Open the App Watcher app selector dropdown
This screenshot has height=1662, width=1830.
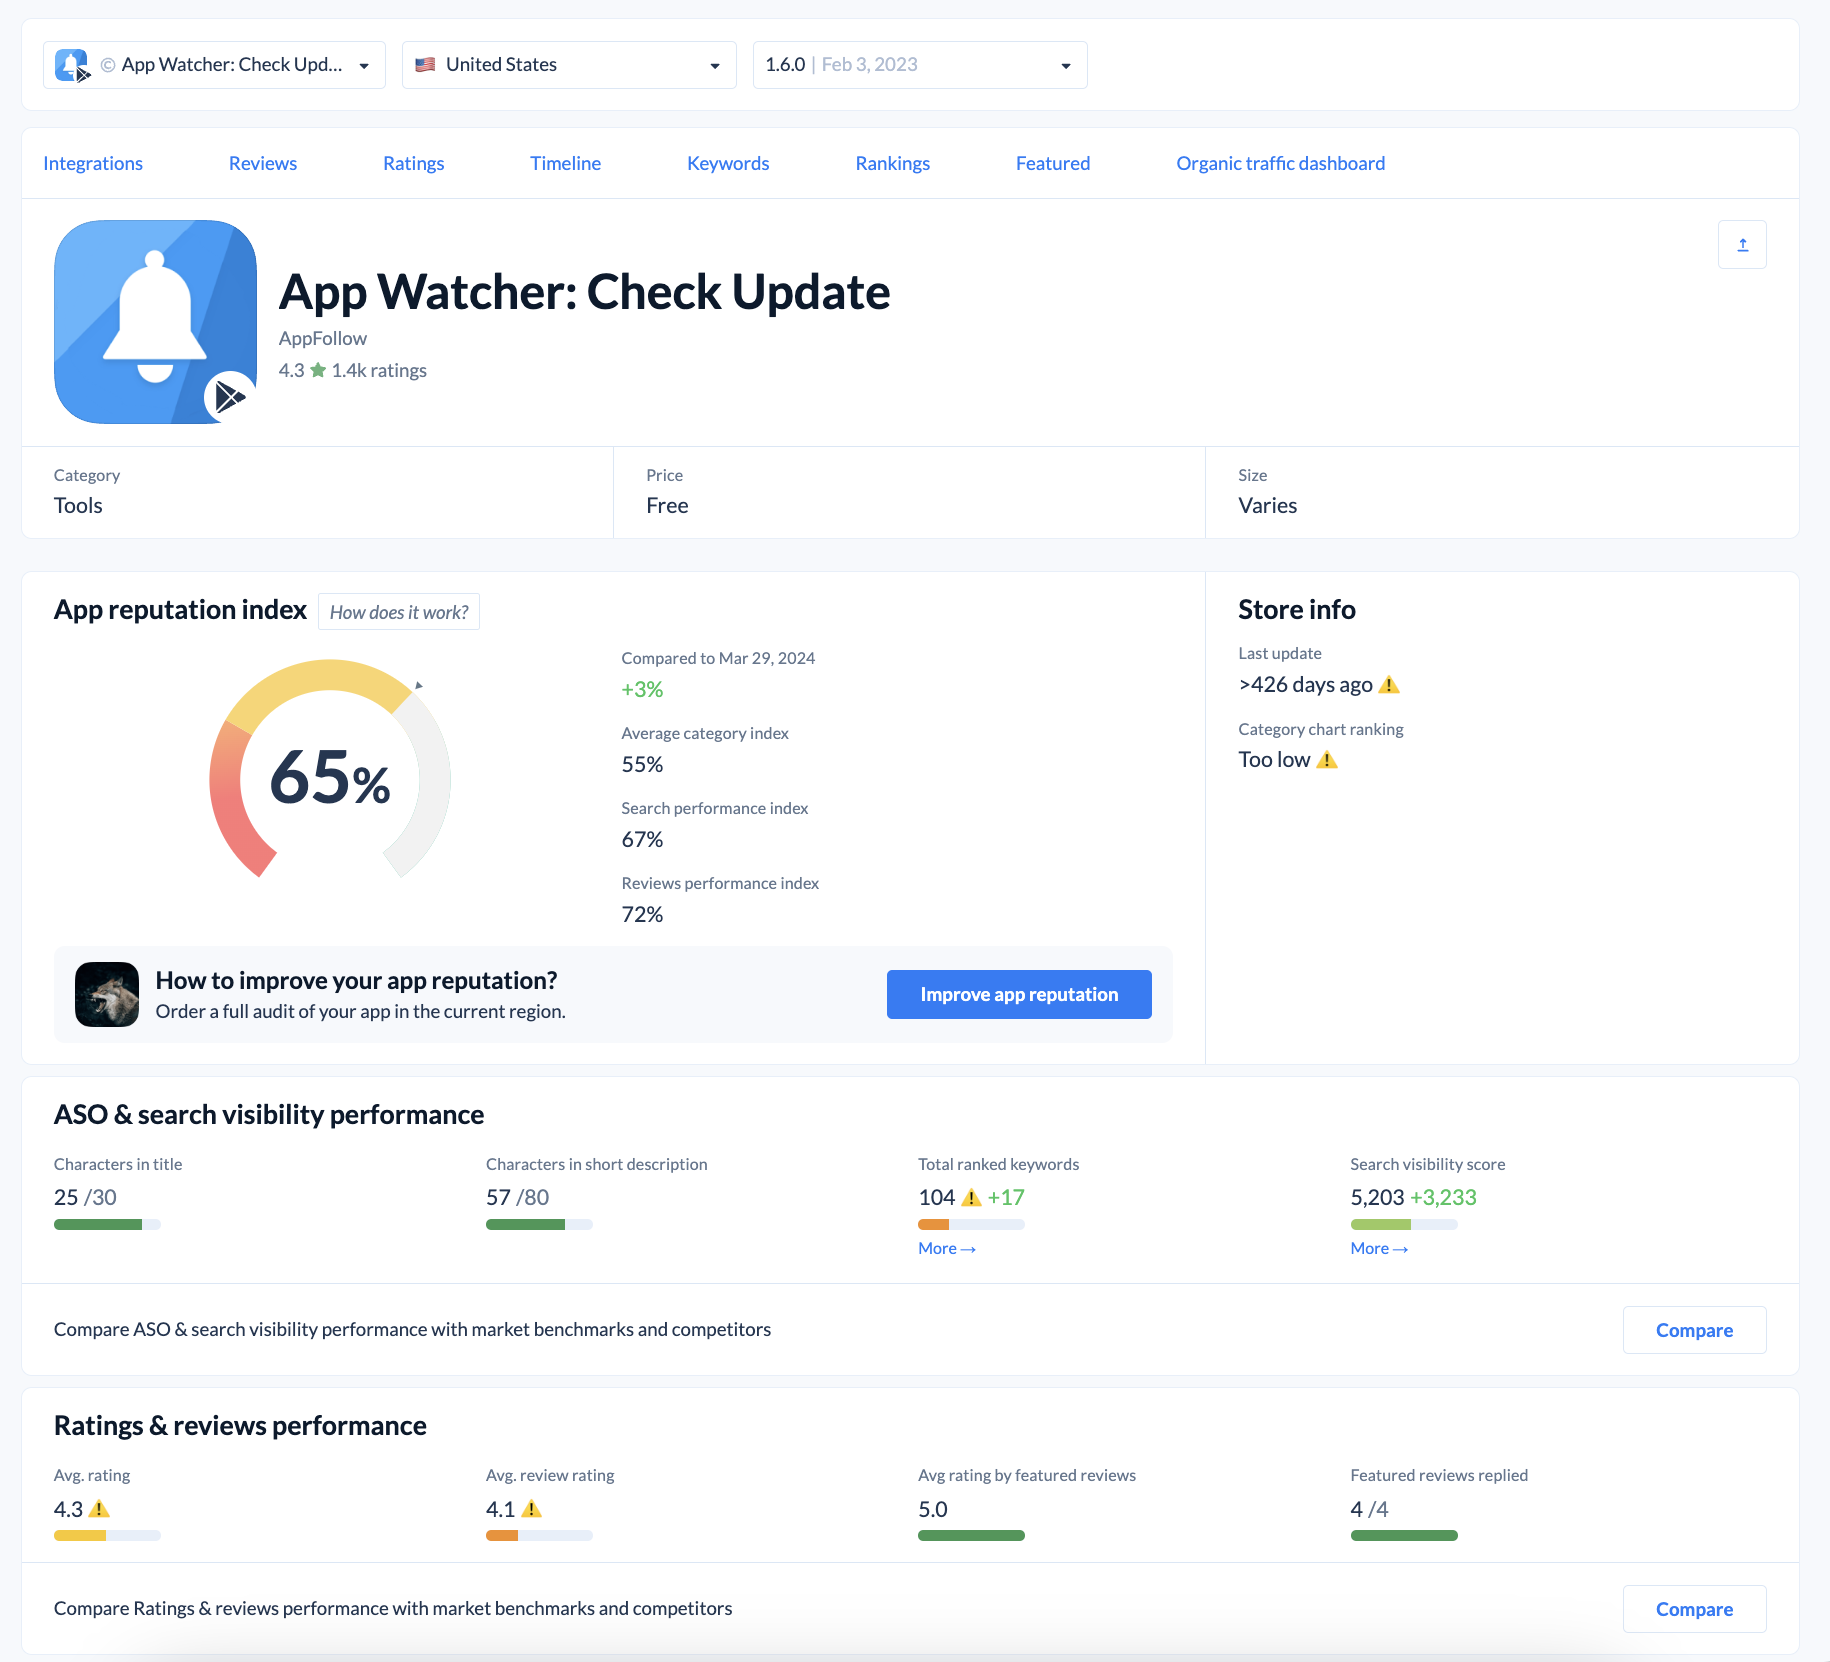click(x=214, y=65)
